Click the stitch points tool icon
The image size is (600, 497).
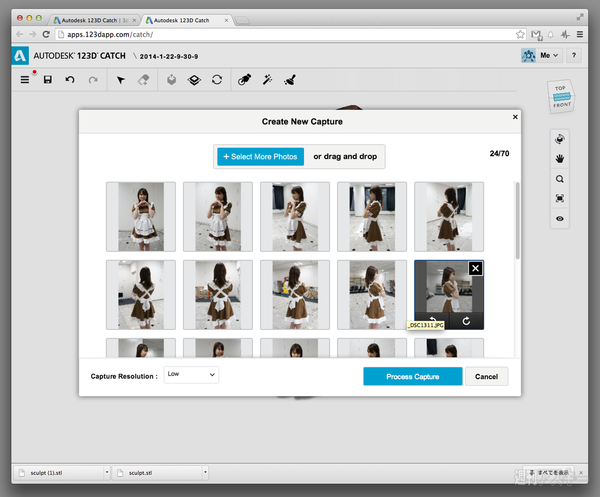[245, 80]
